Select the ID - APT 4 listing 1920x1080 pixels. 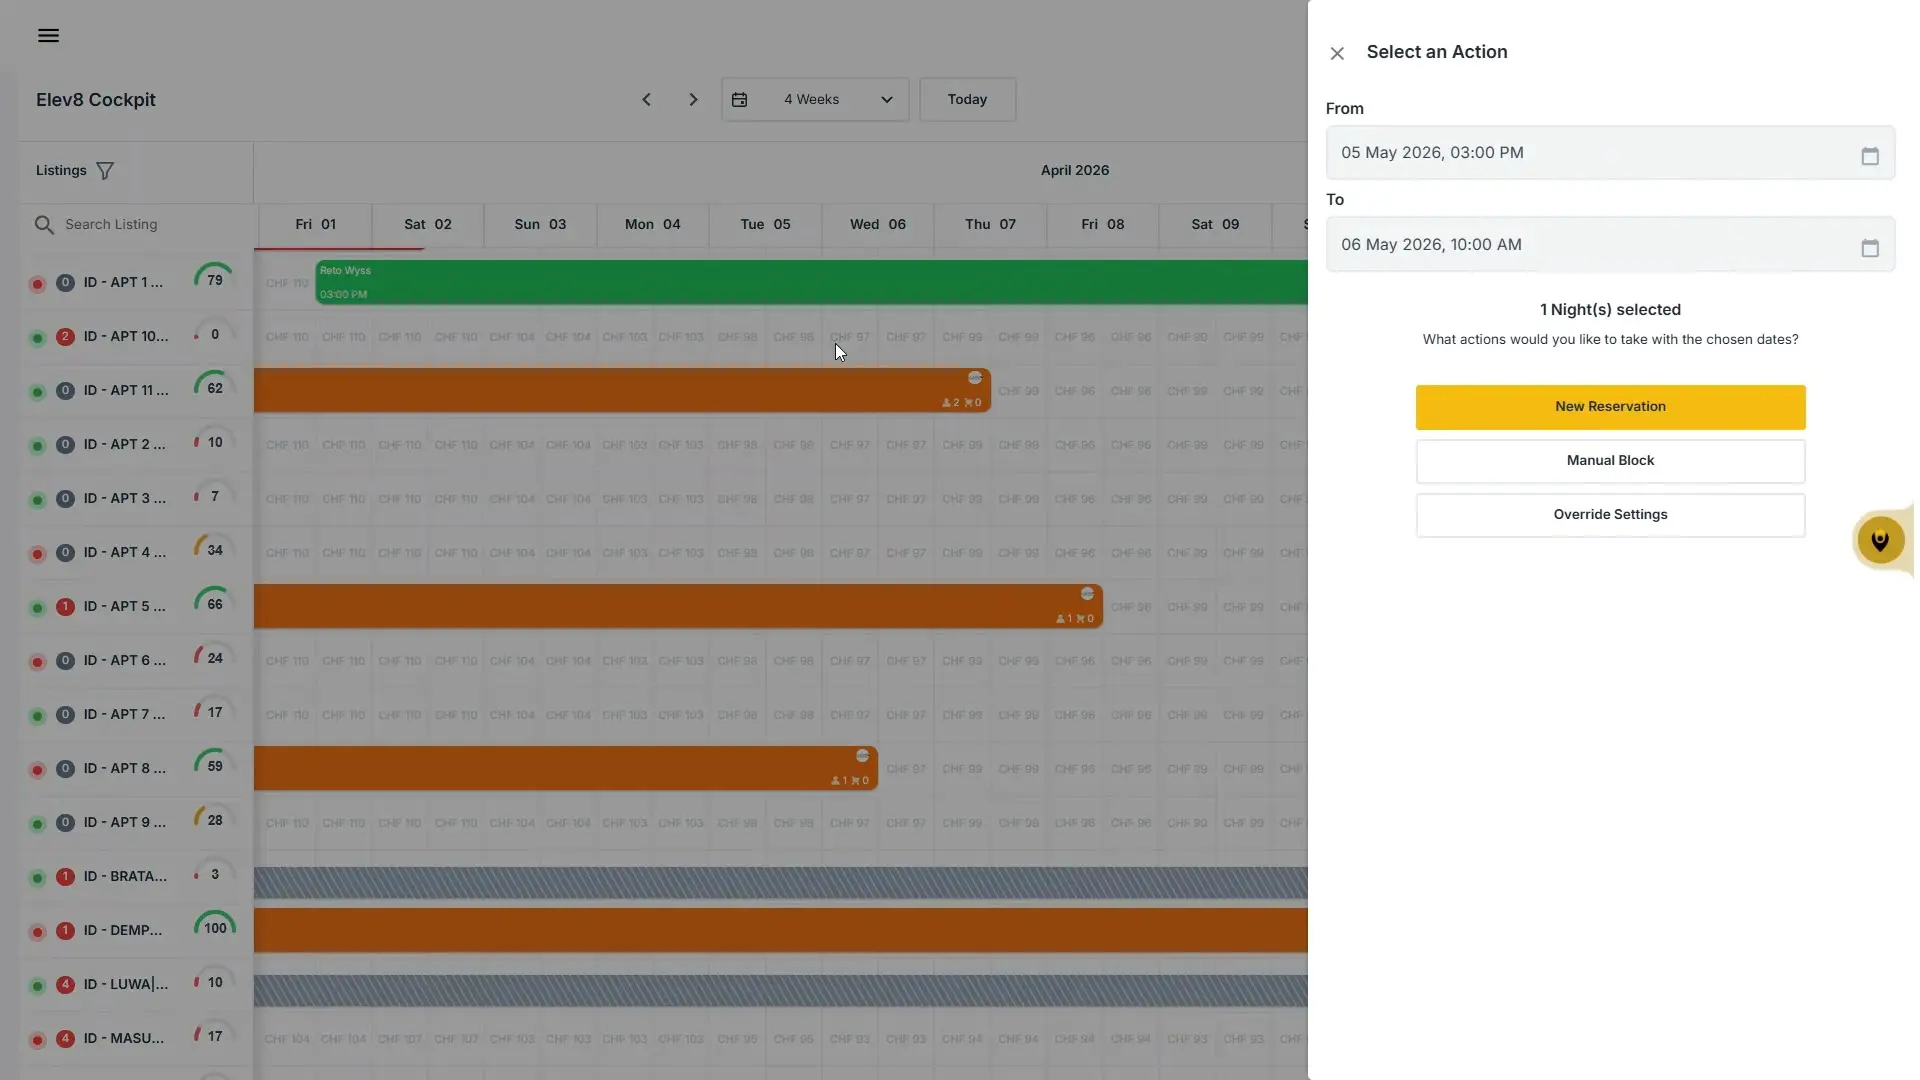[125, 553]
